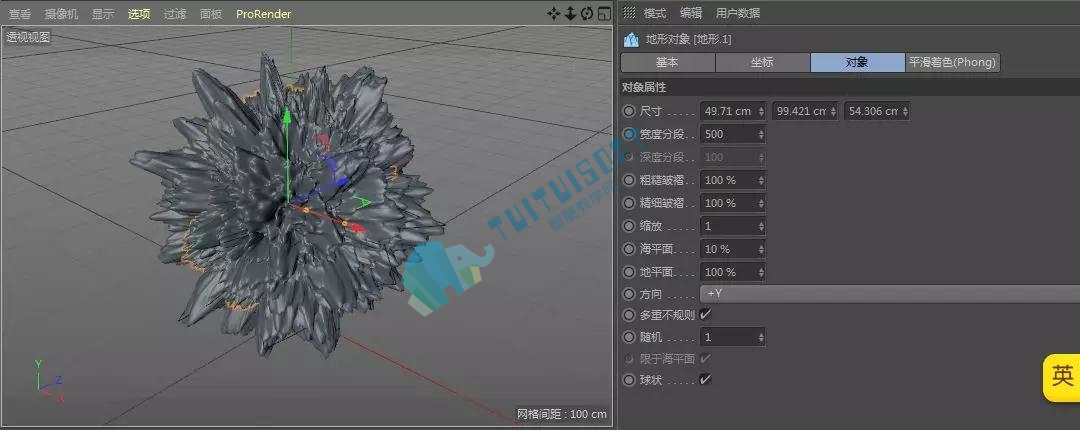Open the 编辑 menu in attributes
Image resolution: width=1080 pixels, height=430 pixels.
[x=691, y=13]
